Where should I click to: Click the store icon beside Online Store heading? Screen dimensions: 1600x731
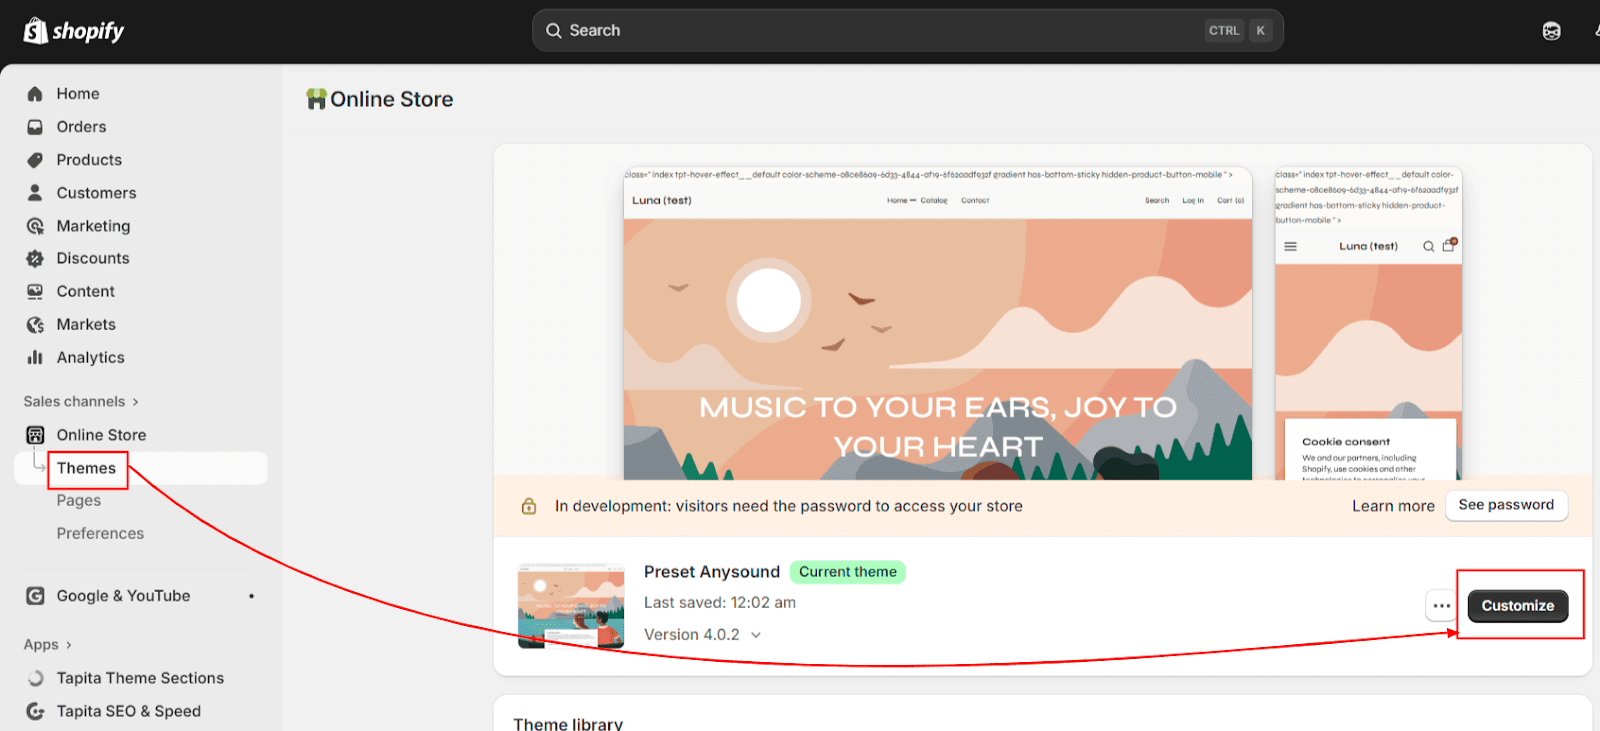[x=316, y=99]
